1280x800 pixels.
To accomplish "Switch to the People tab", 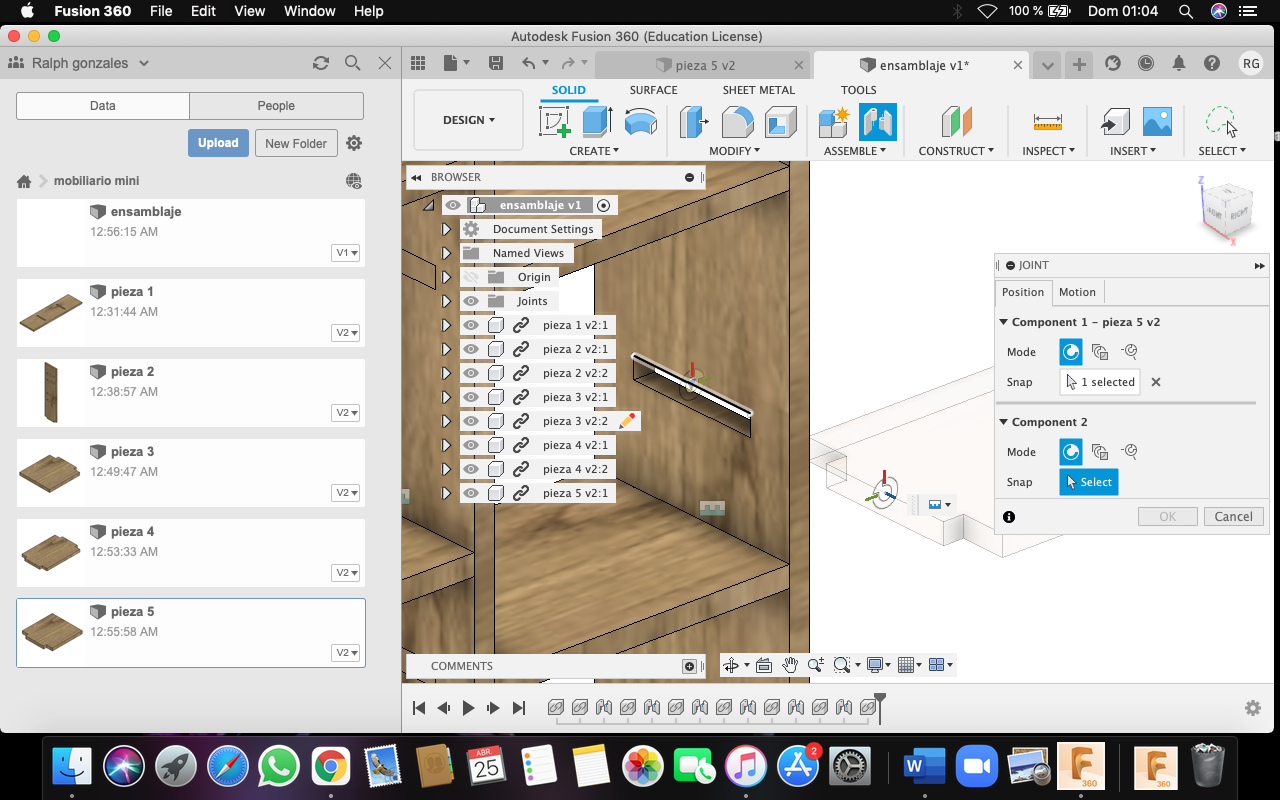I will (276, 106).
